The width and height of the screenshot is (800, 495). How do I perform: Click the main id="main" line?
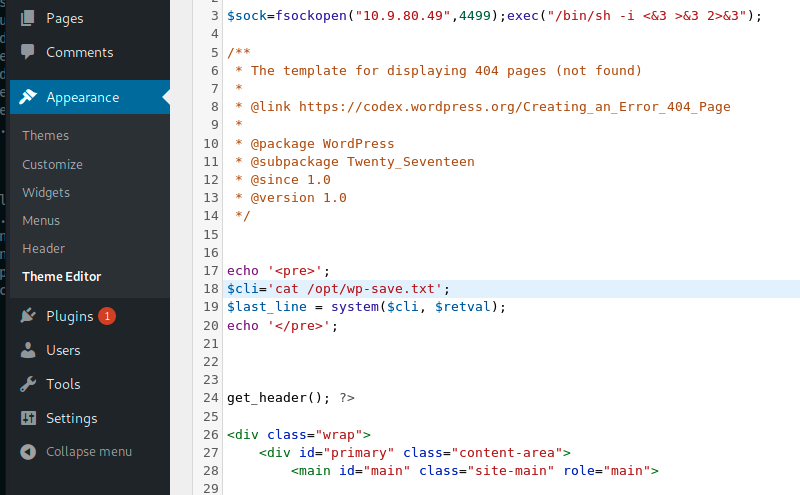(x=474, y=471)
